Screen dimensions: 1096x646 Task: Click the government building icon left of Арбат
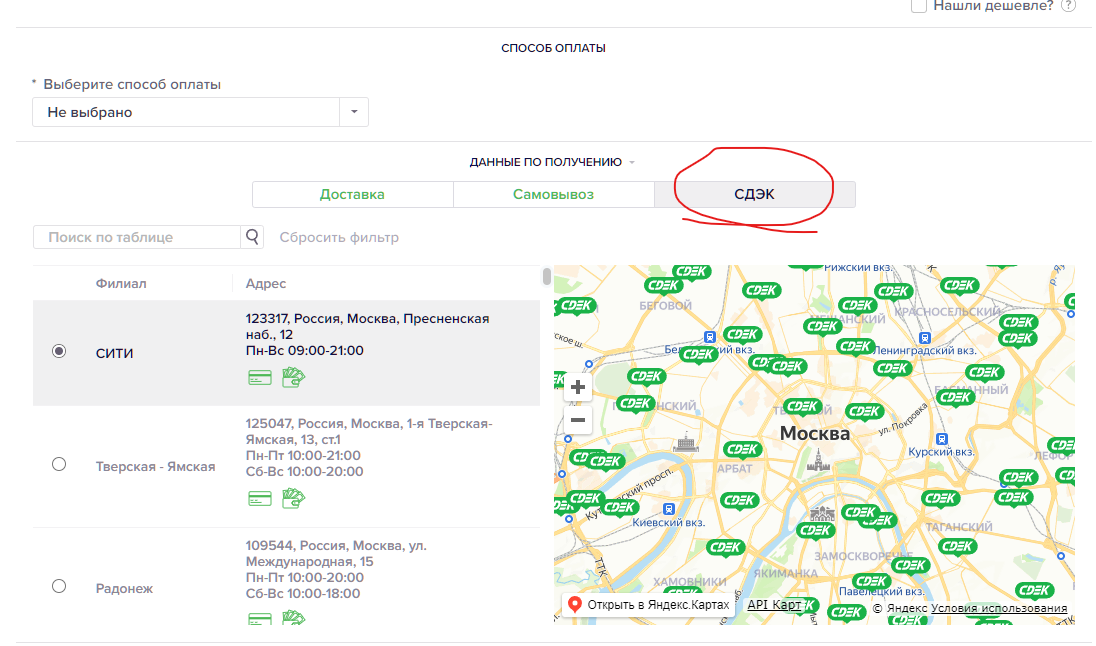[x=686, y=442]
